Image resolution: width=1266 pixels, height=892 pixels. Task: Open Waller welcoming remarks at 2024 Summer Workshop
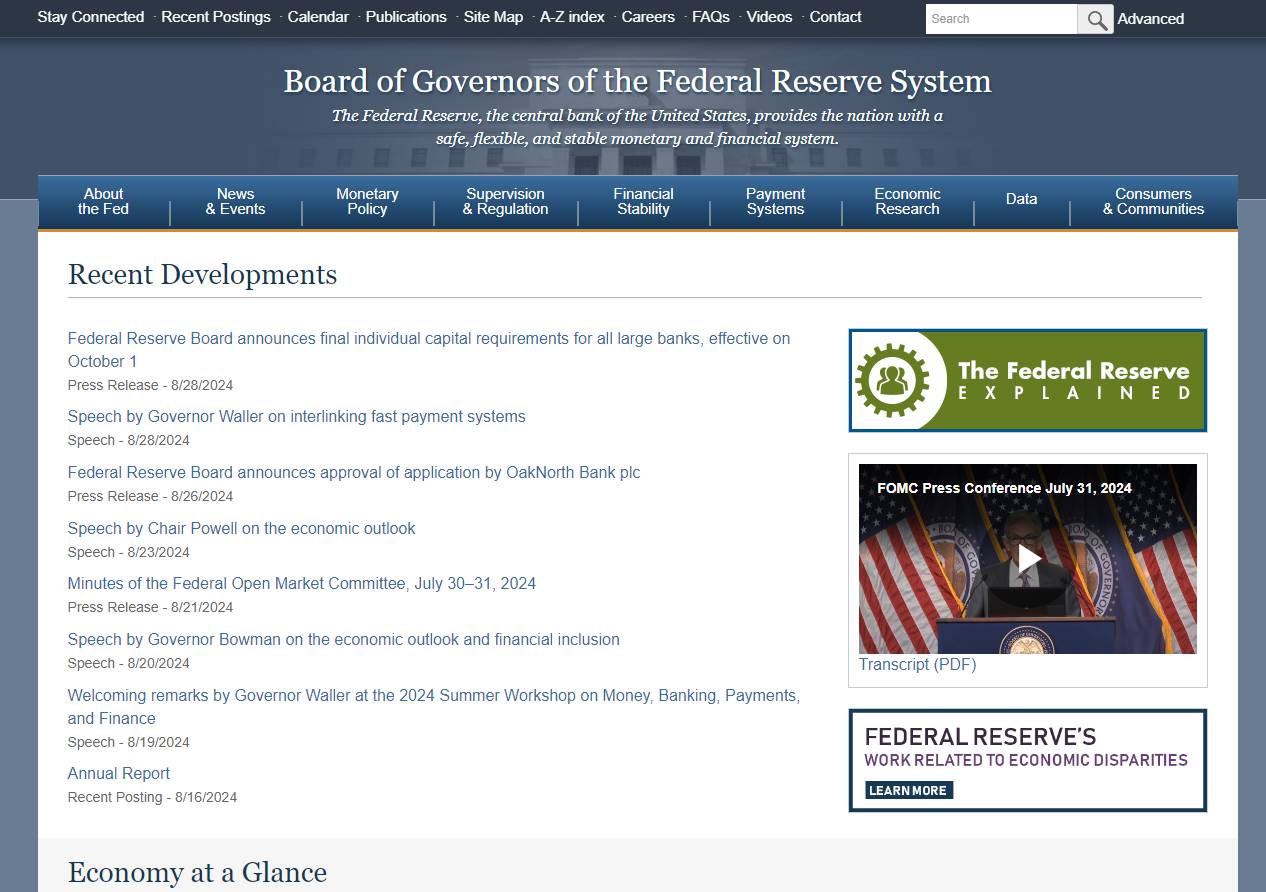pos(434,707)
